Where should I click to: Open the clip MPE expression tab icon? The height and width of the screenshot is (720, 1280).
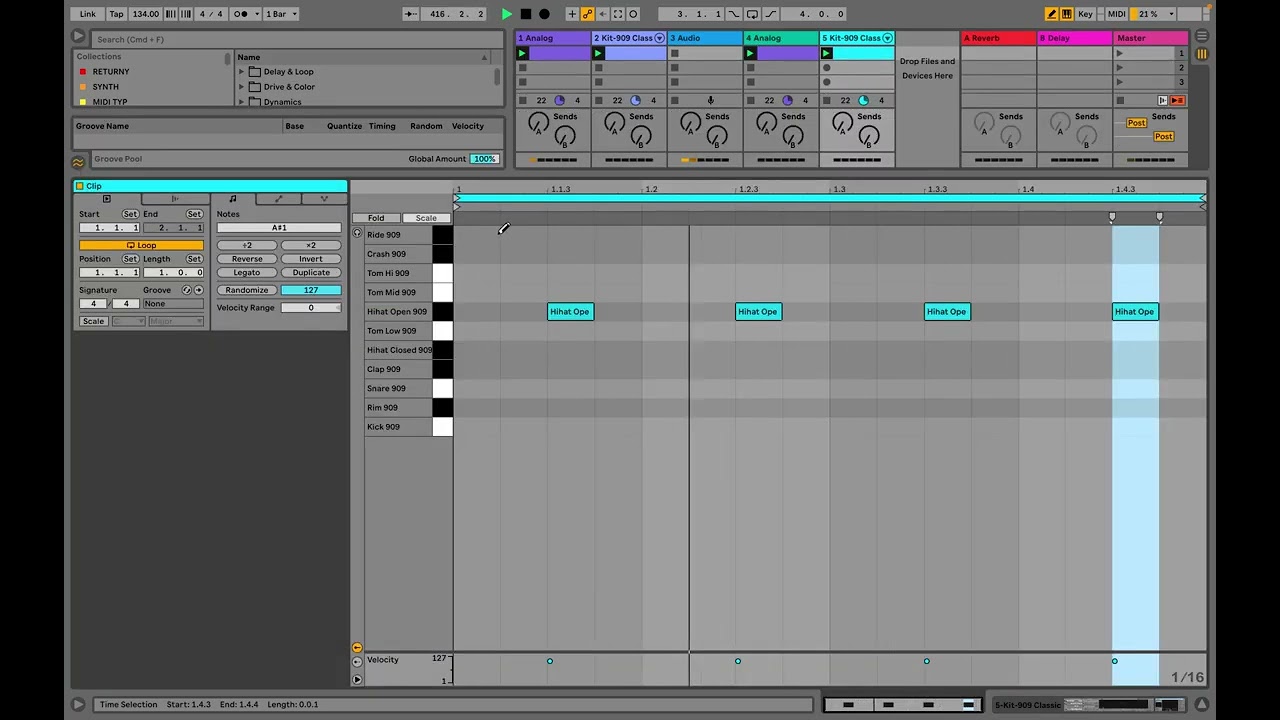pos(323,199)
